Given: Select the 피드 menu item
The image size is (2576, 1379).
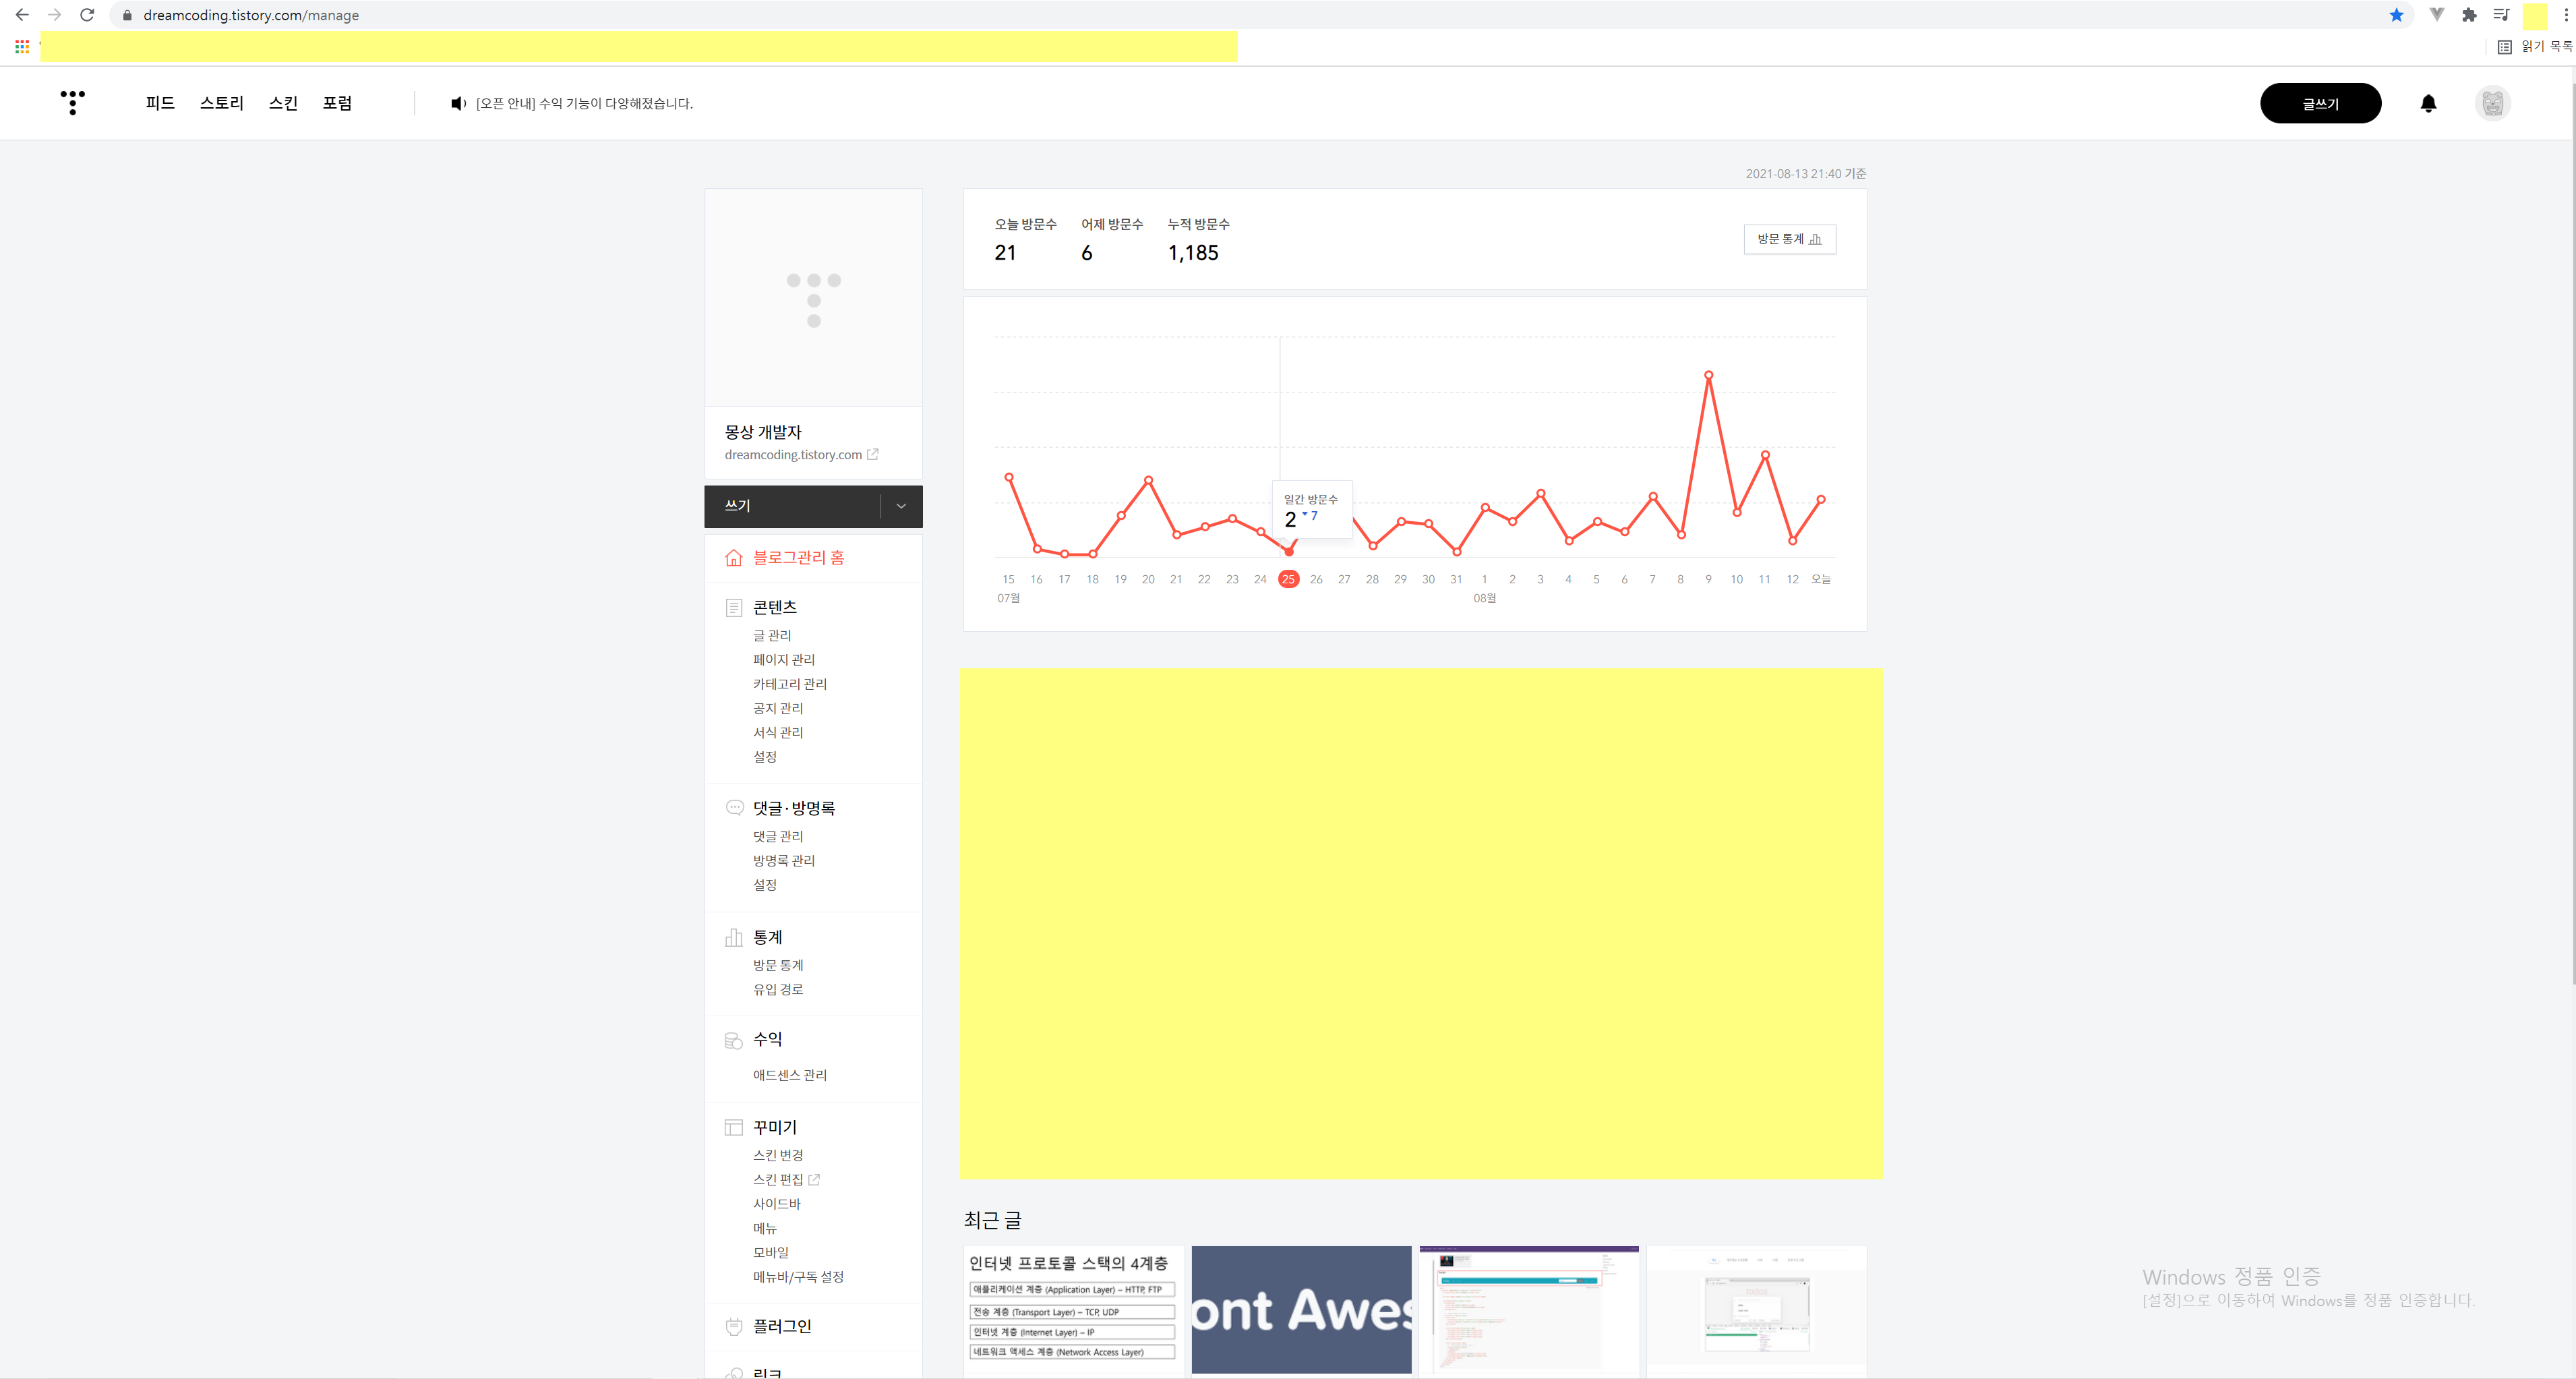Looking at the screenshot, I should 160,103.
